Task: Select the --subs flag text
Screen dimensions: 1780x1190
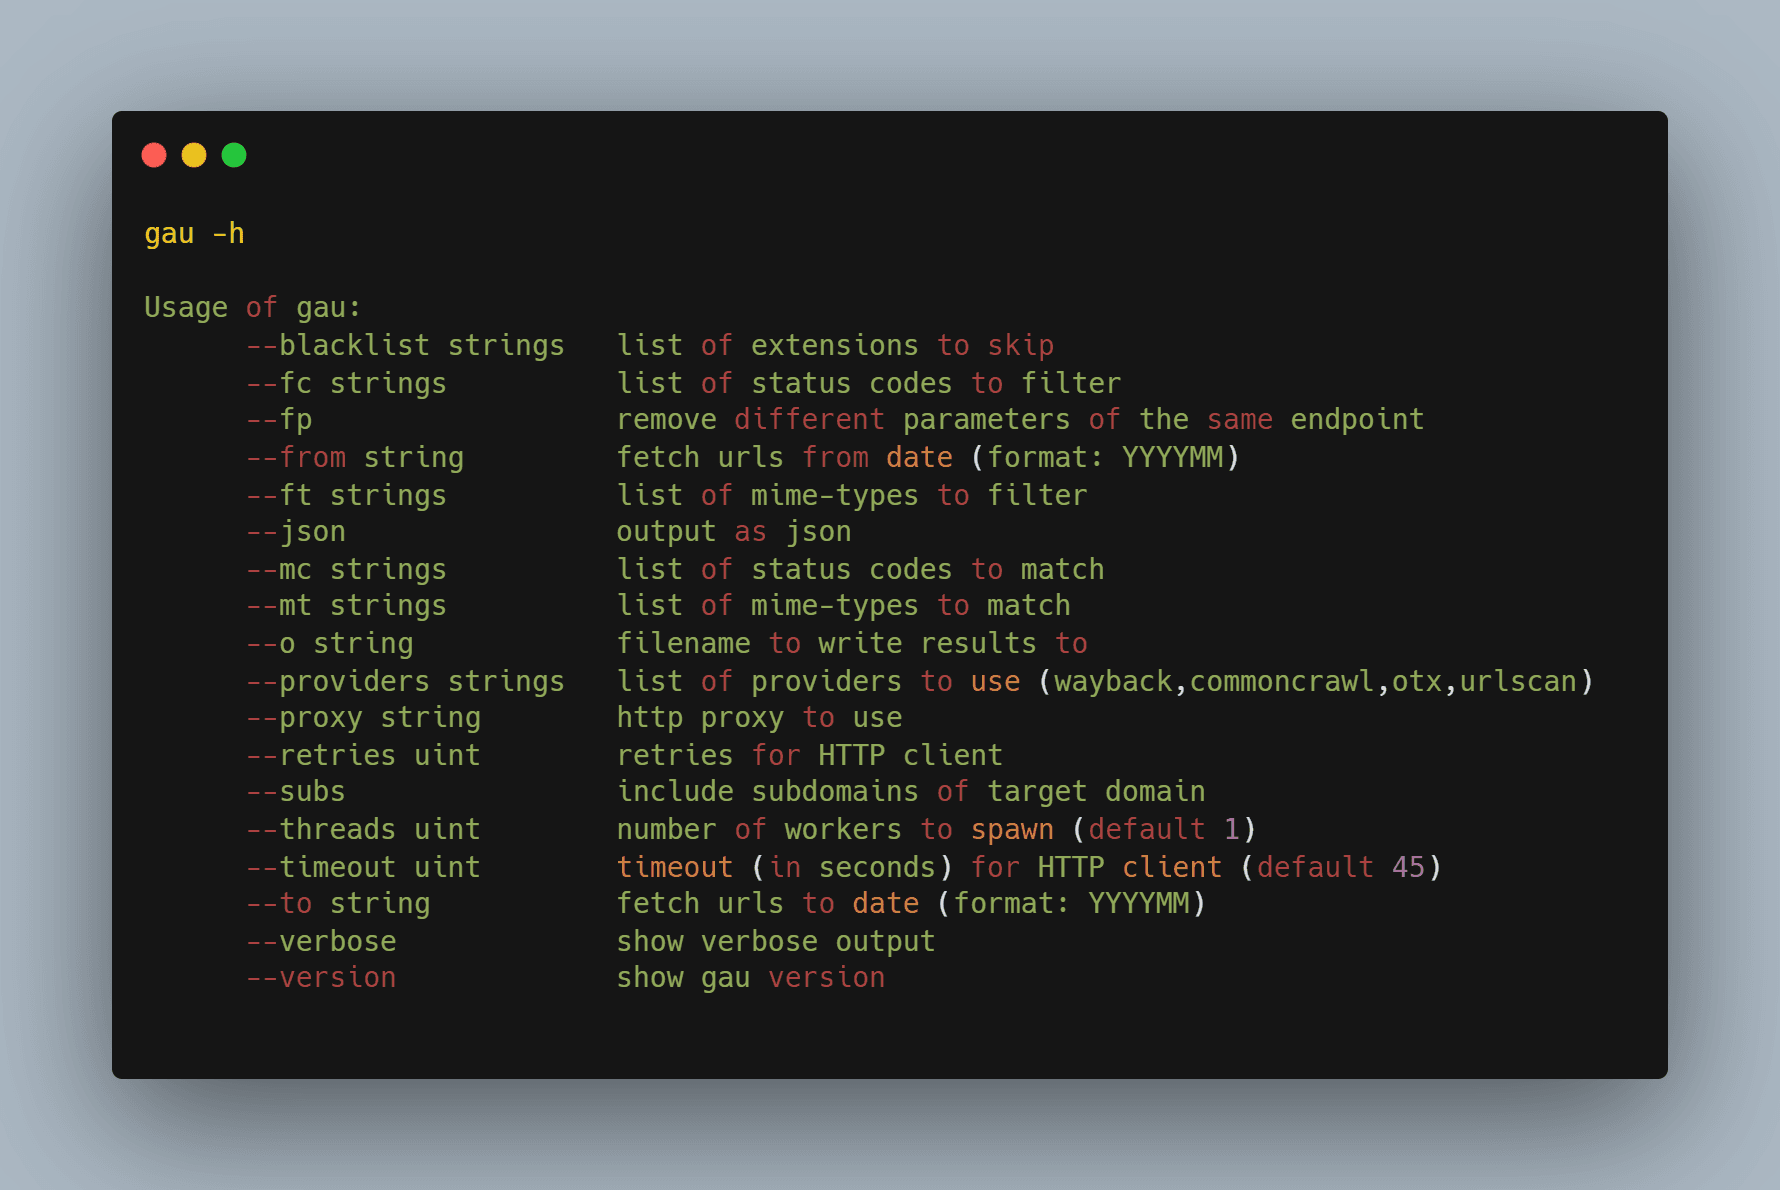Action: tap(296, 792)
